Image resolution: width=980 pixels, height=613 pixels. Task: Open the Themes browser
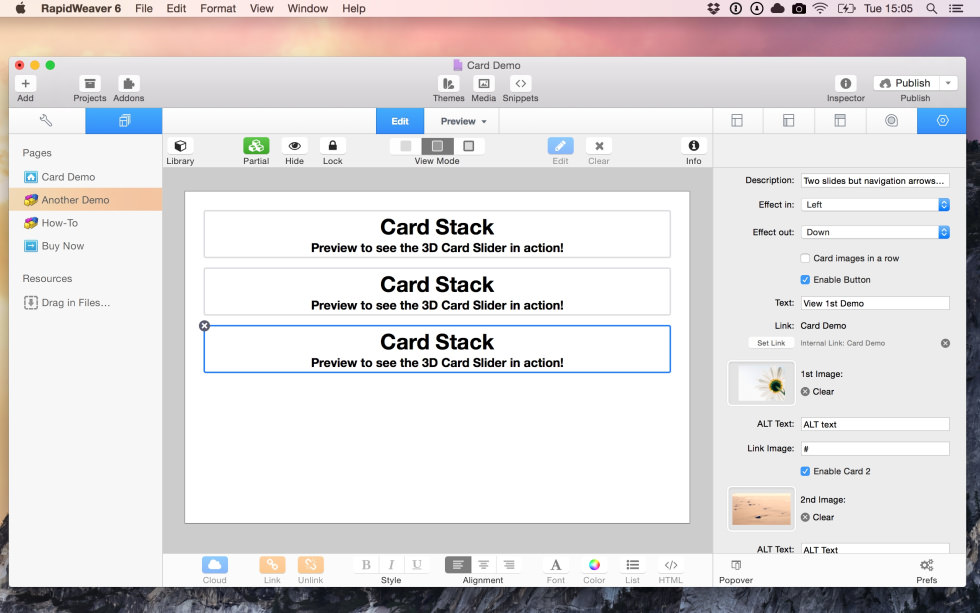click(x=448, y=84)
